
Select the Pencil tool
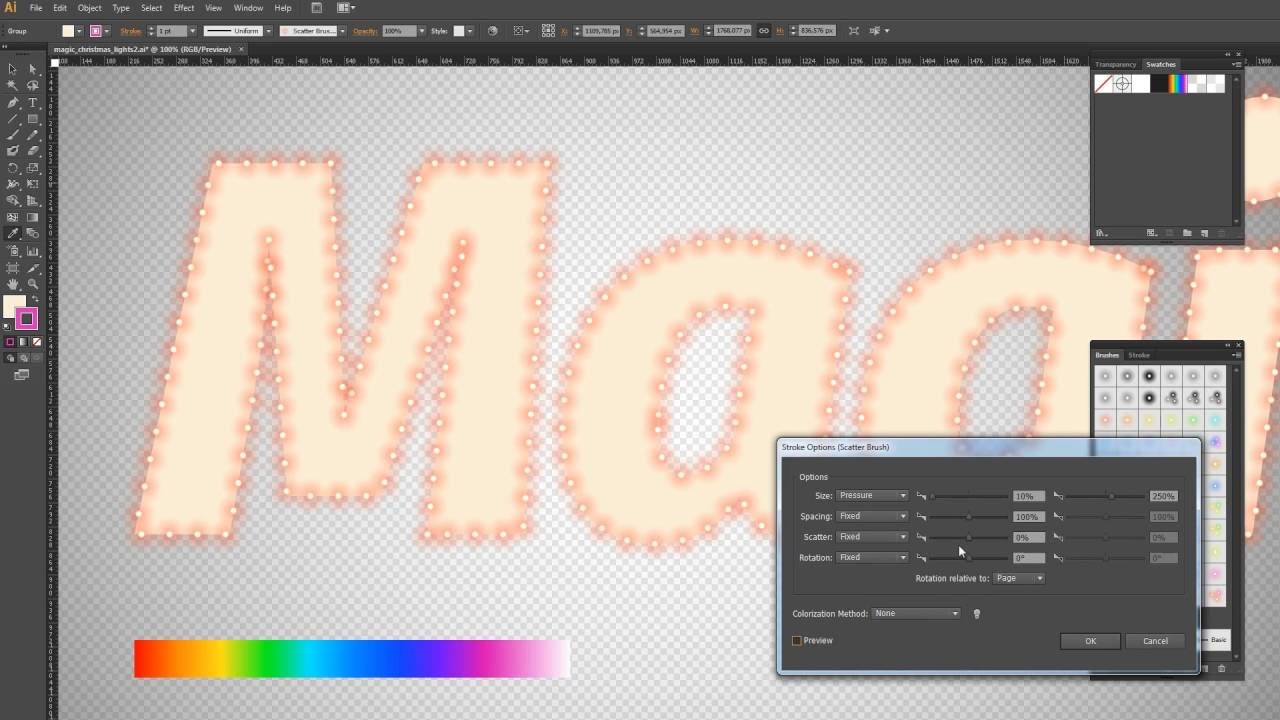32,134
